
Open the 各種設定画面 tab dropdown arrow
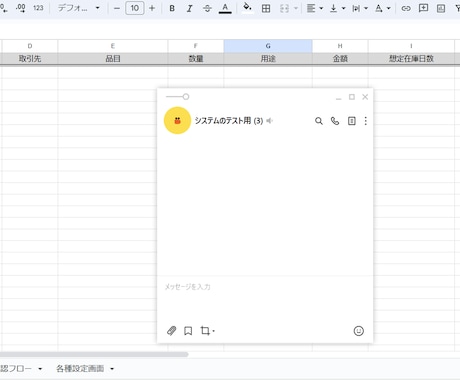tap(112, 369)
